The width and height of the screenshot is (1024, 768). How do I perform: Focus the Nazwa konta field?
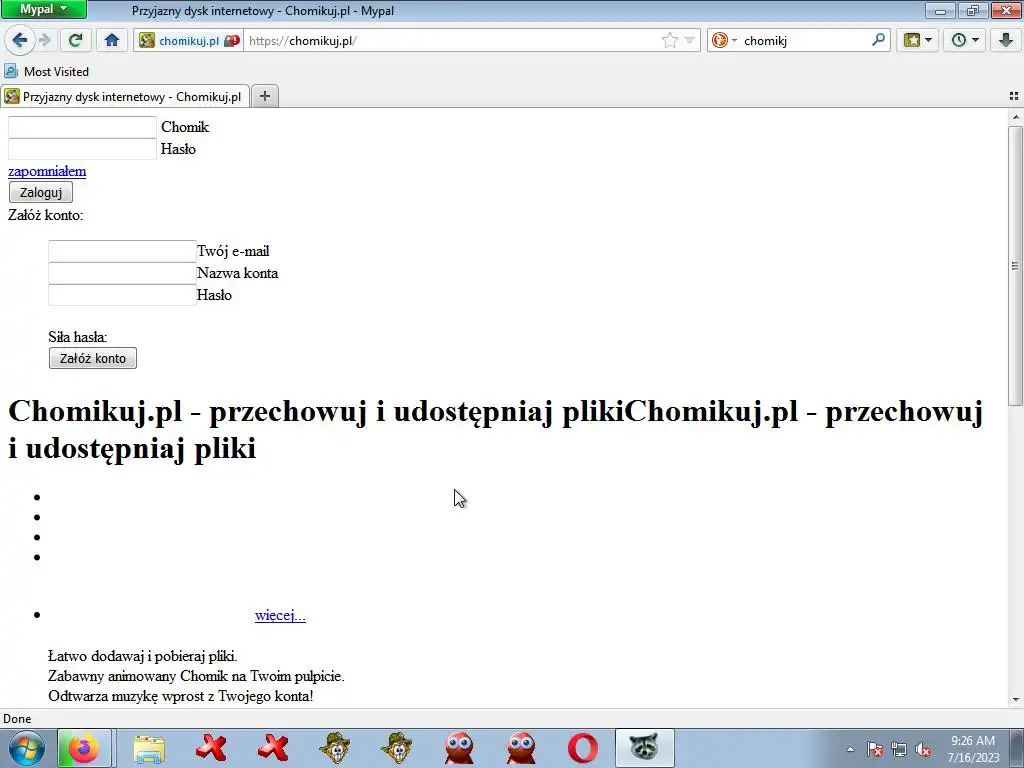point(123,273)
